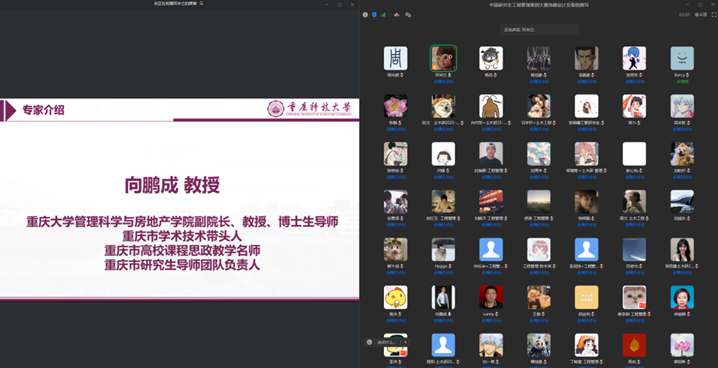Close the floating chat input bar
Image resolution: width=718 pixels, height=368 pixels.
pyautogui.click(x=405, y=342)
